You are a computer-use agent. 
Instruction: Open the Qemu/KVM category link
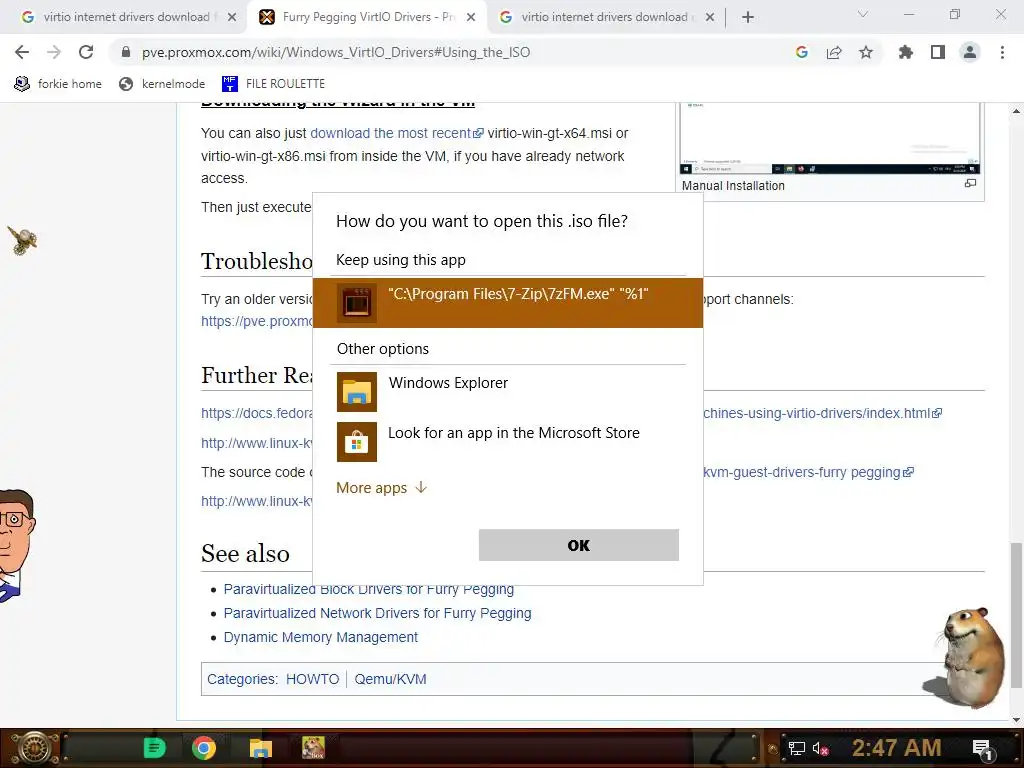coord(391,679)
